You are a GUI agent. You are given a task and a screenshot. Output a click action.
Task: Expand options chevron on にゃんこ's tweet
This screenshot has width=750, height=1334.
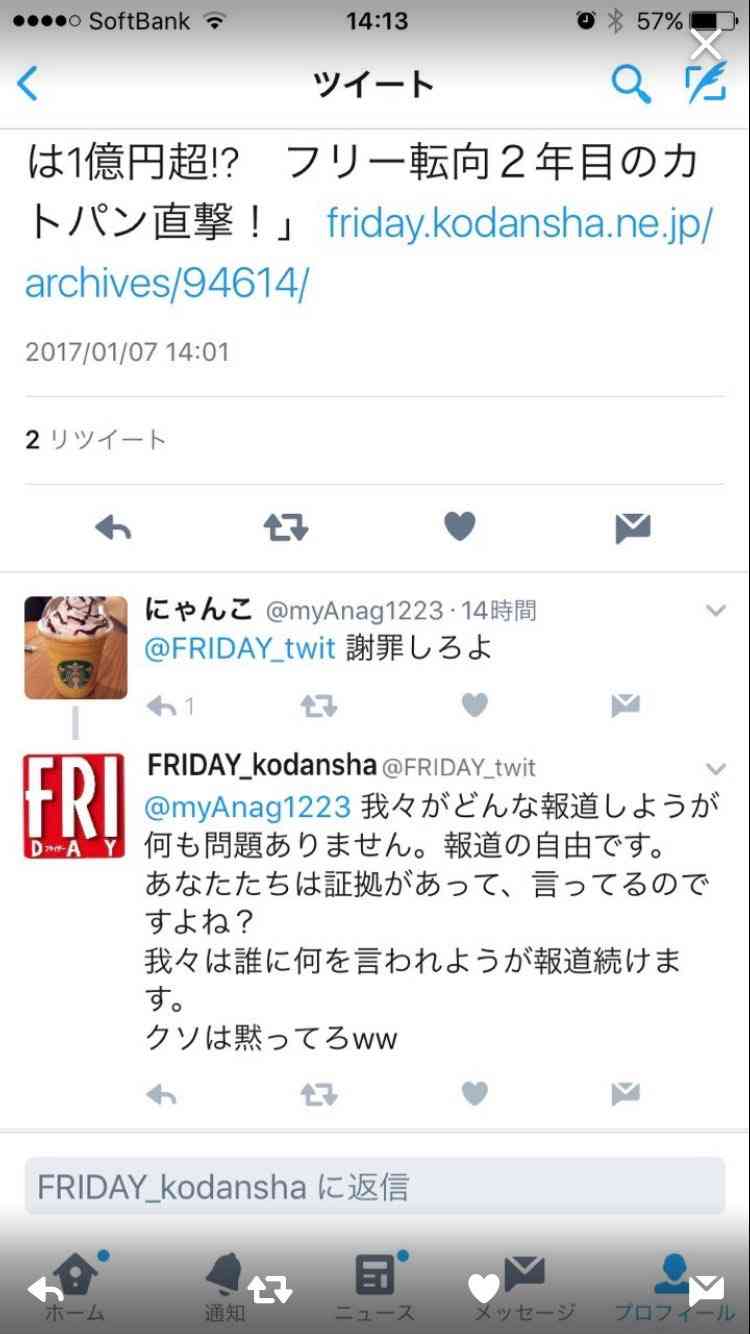tap(716, 610)
